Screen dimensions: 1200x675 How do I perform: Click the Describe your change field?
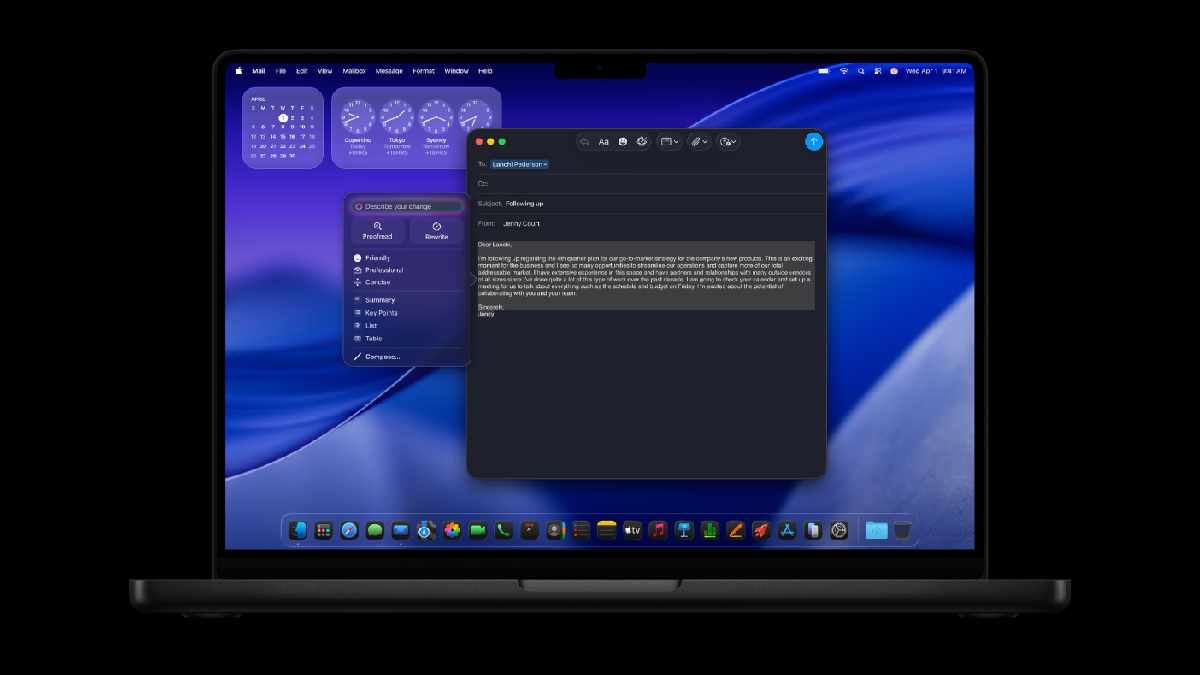click(410, 206)
